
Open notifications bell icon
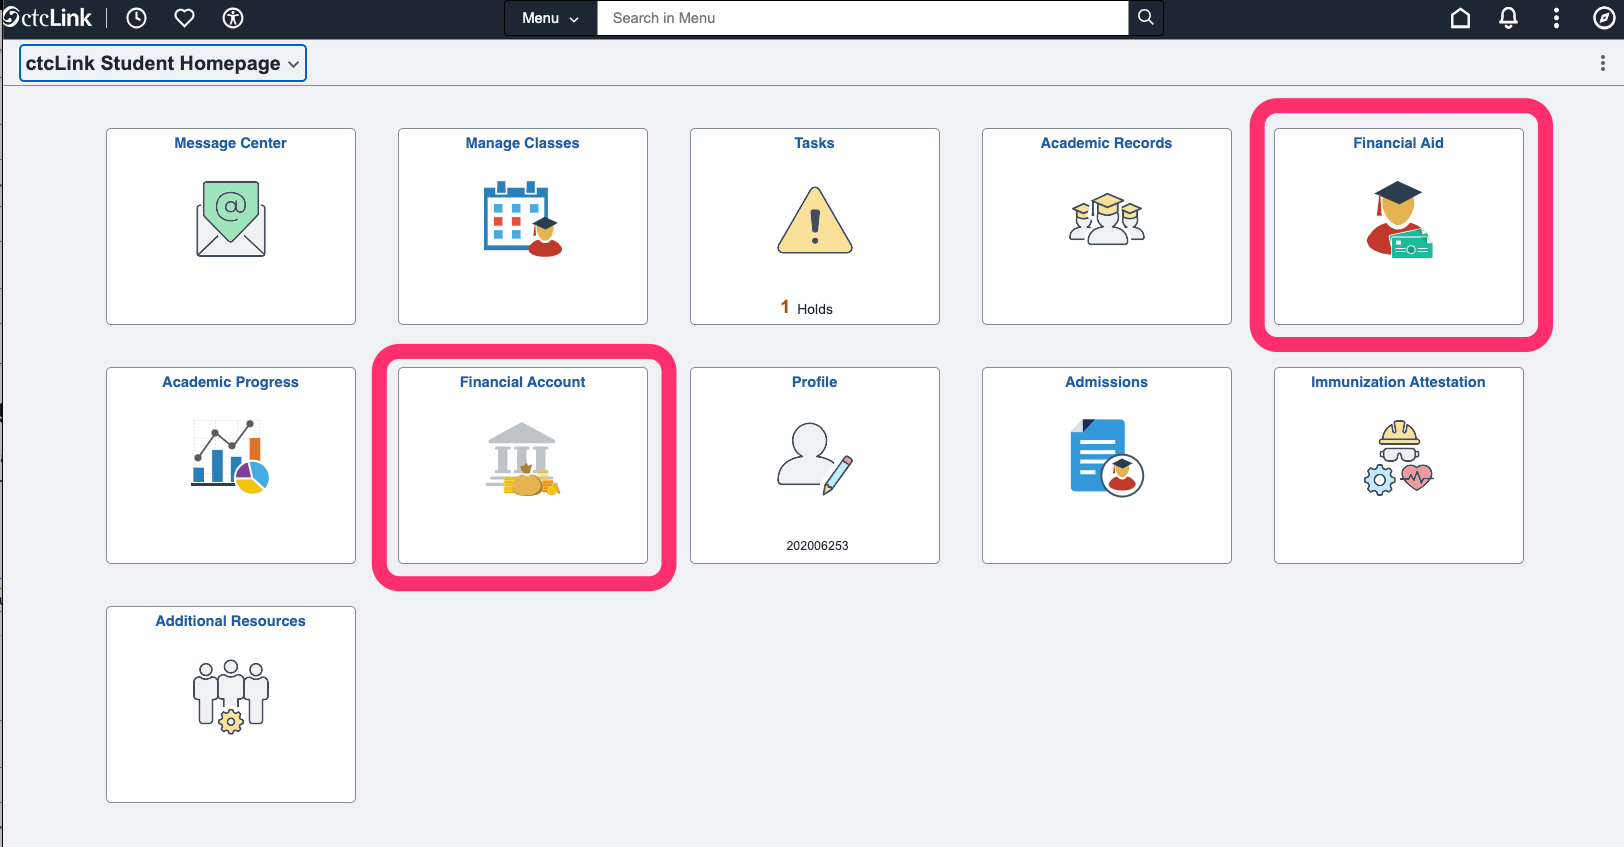click(1508, 18)
